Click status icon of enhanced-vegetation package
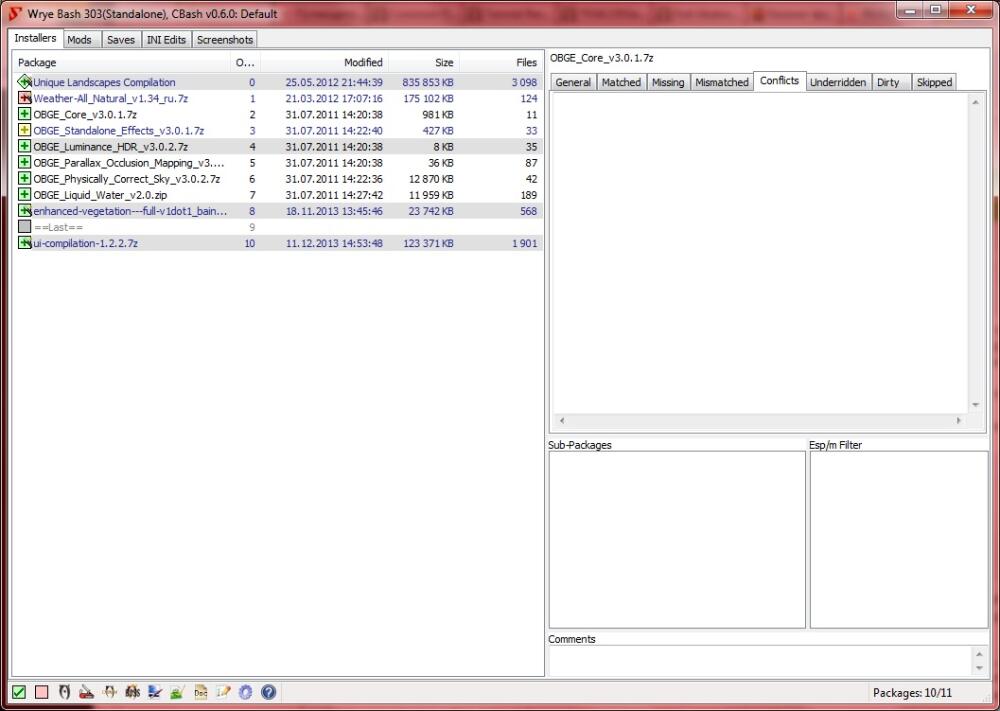 (24, 210)
